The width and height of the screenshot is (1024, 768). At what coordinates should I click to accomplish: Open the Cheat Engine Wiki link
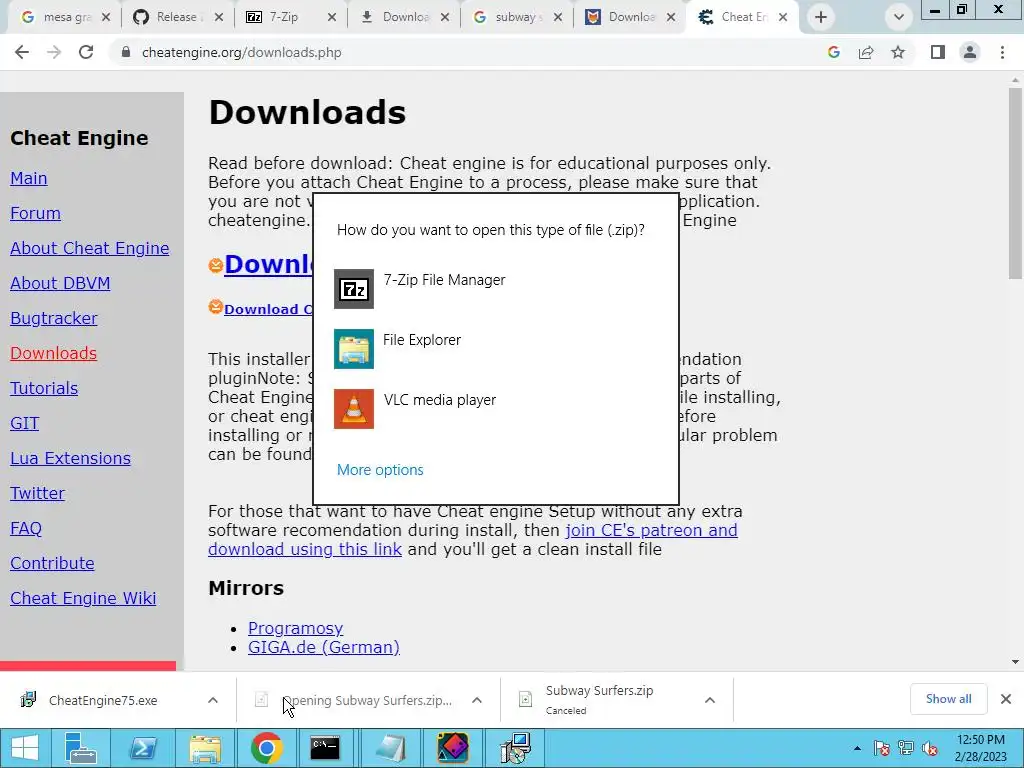click(83, 598)
